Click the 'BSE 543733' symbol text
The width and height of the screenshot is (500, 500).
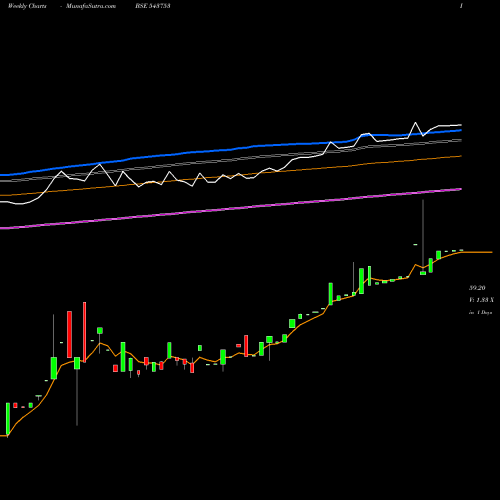(x=153, y=6)
